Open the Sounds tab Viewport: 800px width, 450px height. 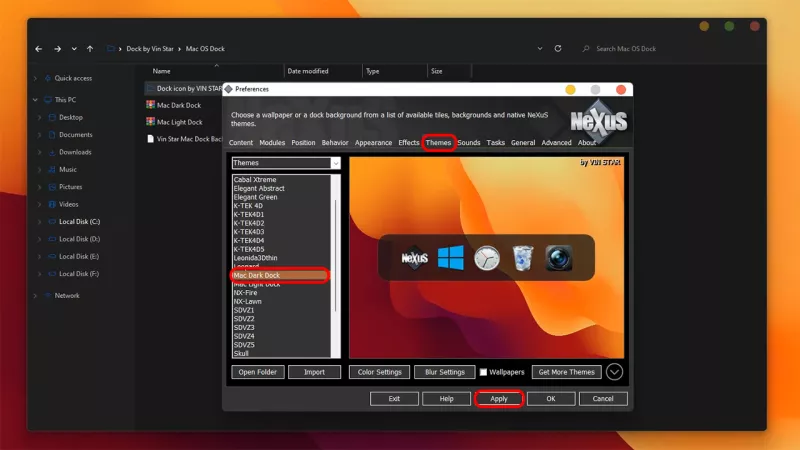[468, 143]
